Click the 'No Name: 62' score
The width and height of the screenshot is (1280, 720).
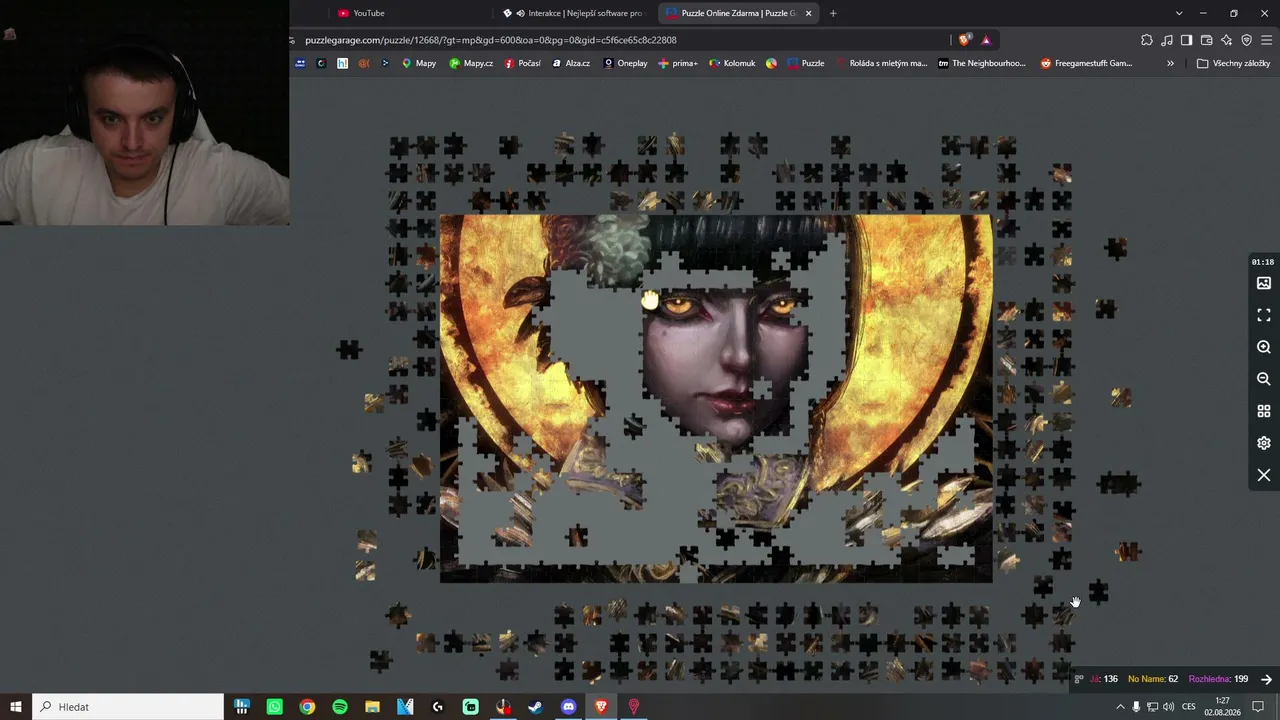1153,679
